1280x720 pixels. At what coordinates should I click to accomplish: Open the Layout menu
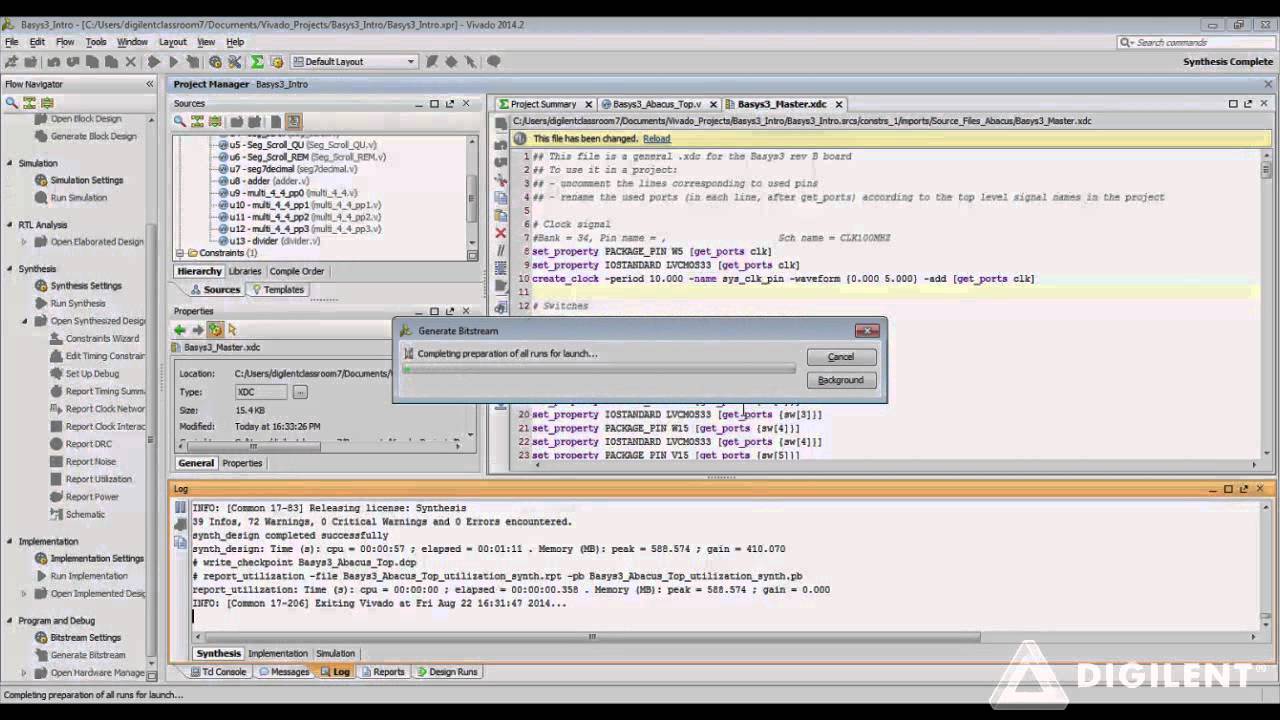(x=173, y=42)
